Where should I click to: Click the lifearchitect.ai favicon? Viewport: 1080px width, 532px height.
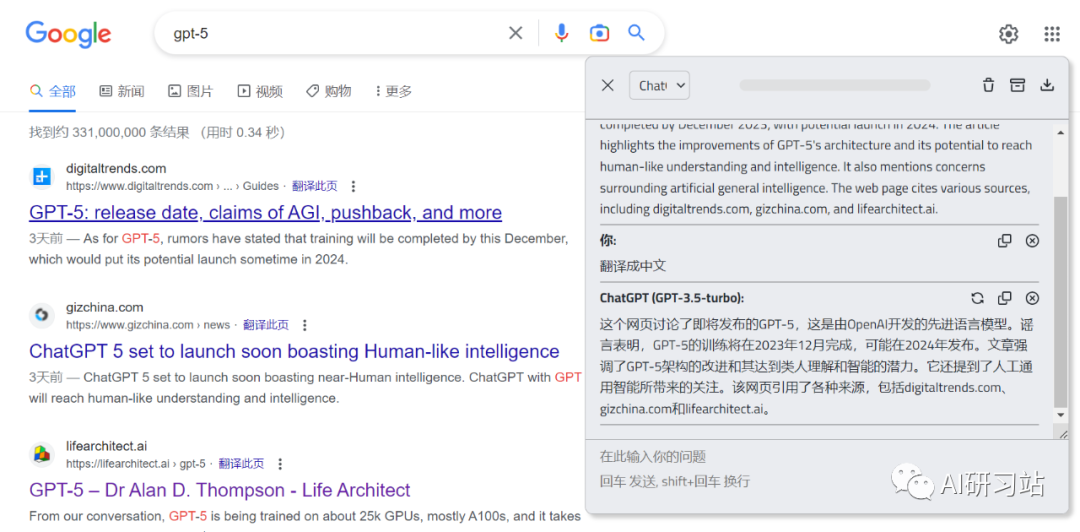42,454
